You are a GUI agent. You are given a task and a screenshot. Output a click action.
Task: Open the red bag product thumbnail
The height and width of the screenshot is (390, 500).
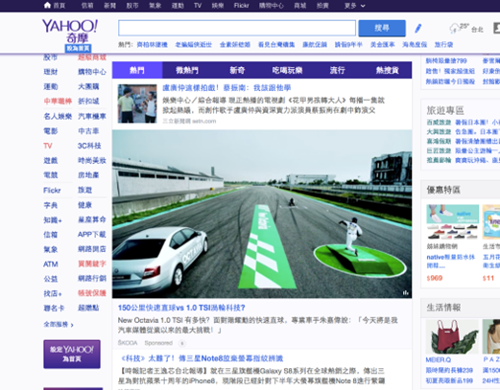click(x=452, y=337)
